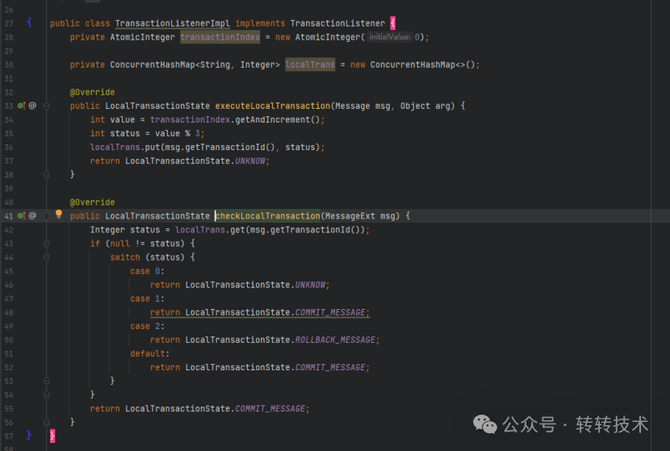Click the fold end marker on line 38

point(46,174)
